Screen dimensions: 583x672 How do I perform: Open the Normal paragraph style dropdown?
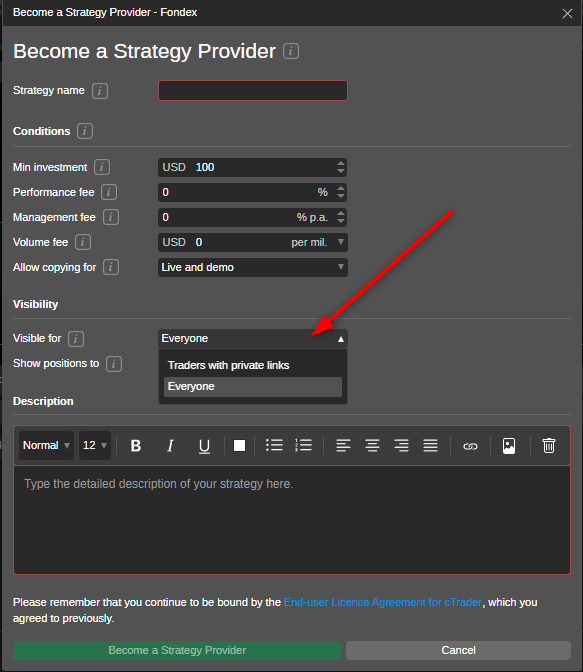(46, 445)
